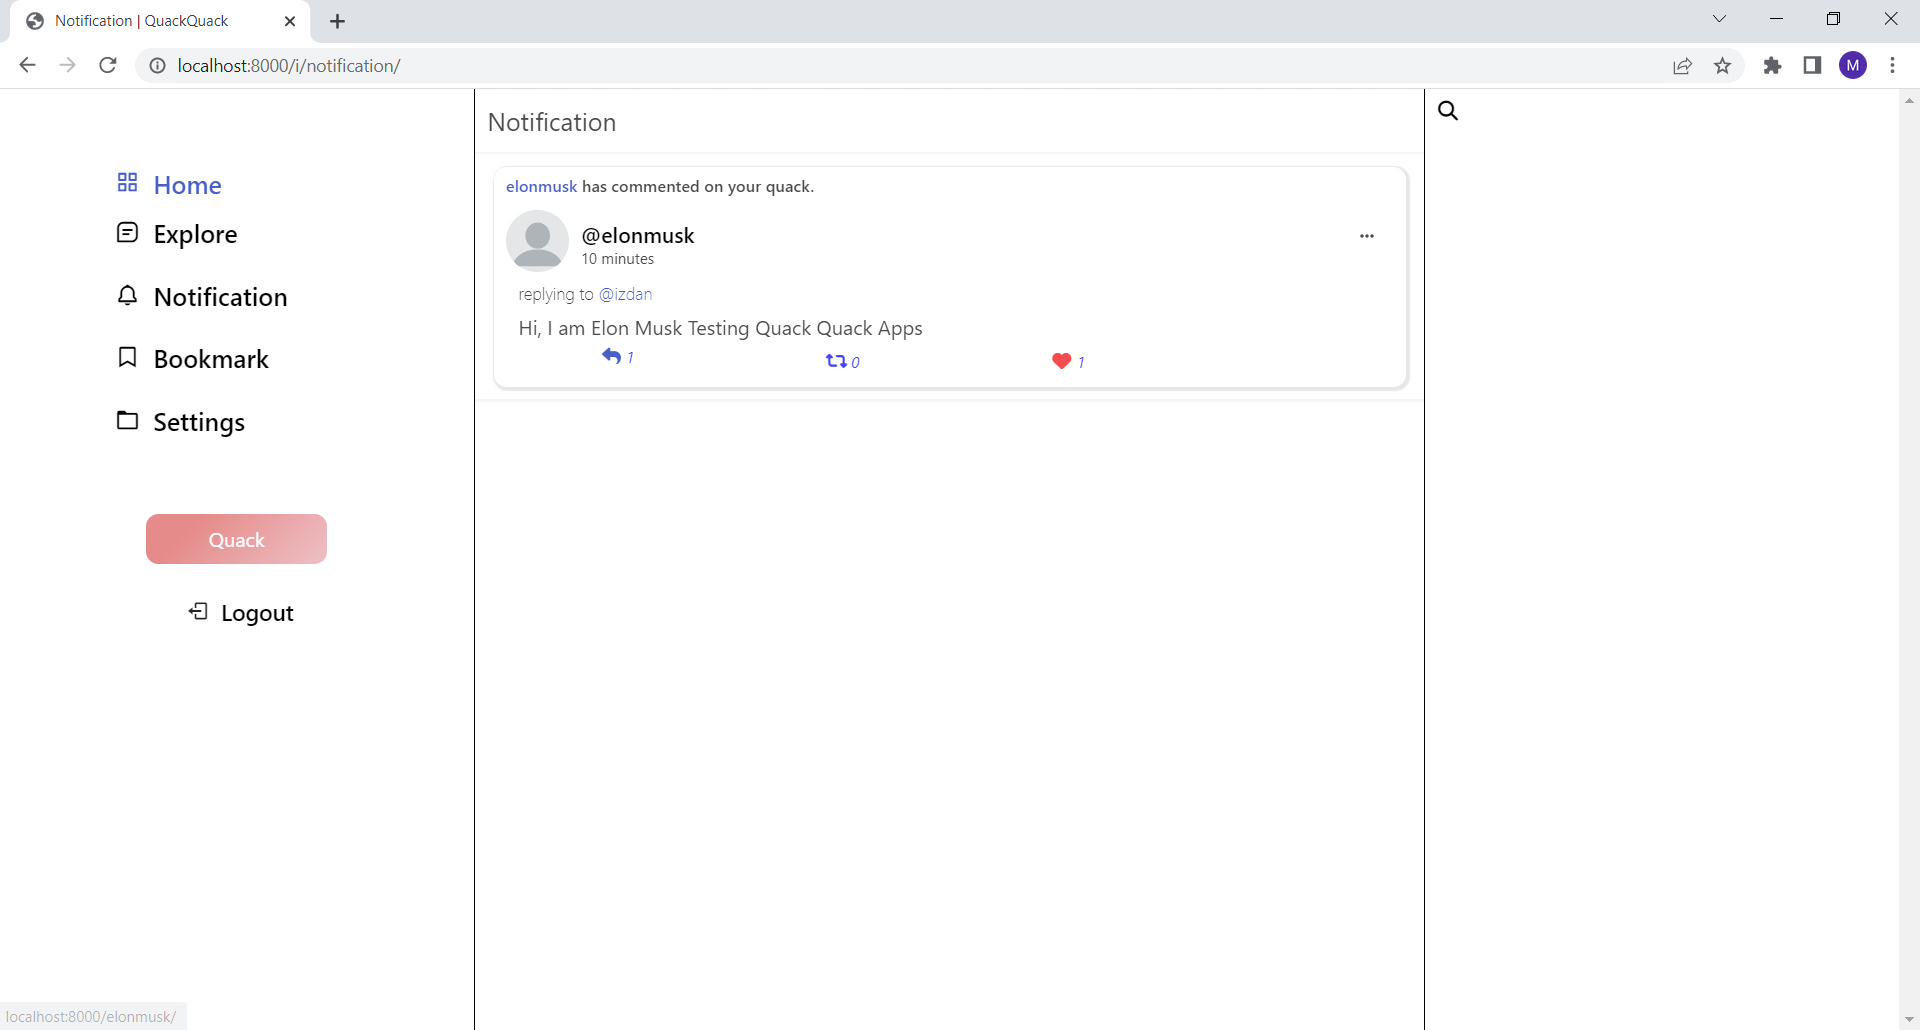
Task: Click the elonmusk avatar thumbnail
Action: [x=537, y=240]
